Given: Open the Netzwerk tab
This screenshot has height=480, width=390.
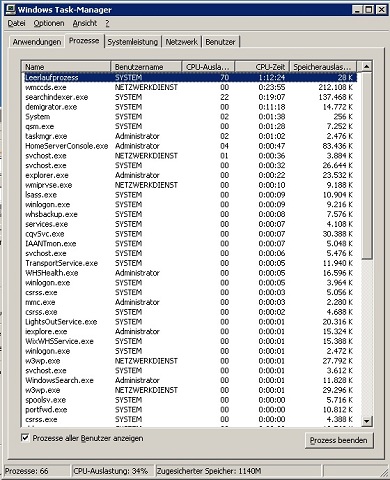Looking at the screenshot, I should (x=182, y=42).
